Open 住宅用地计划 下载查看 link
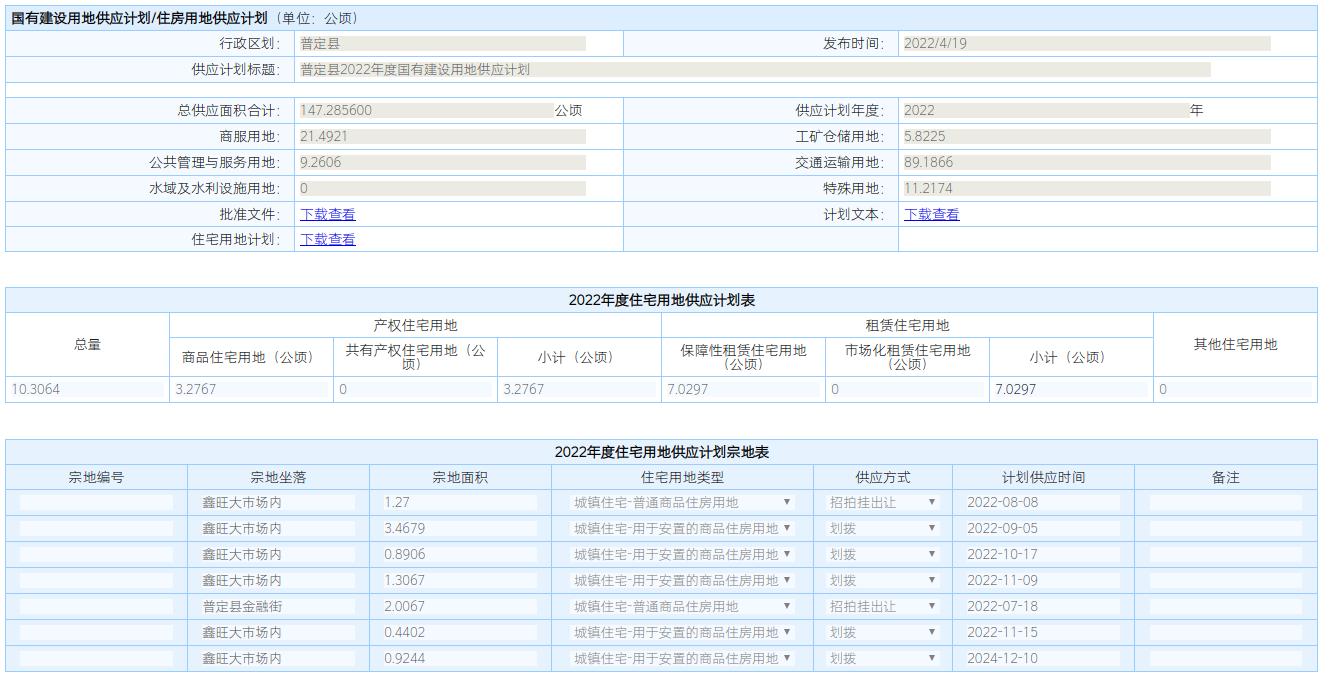1329x687 pixels. pyautogui.click(x=328, y=239)
